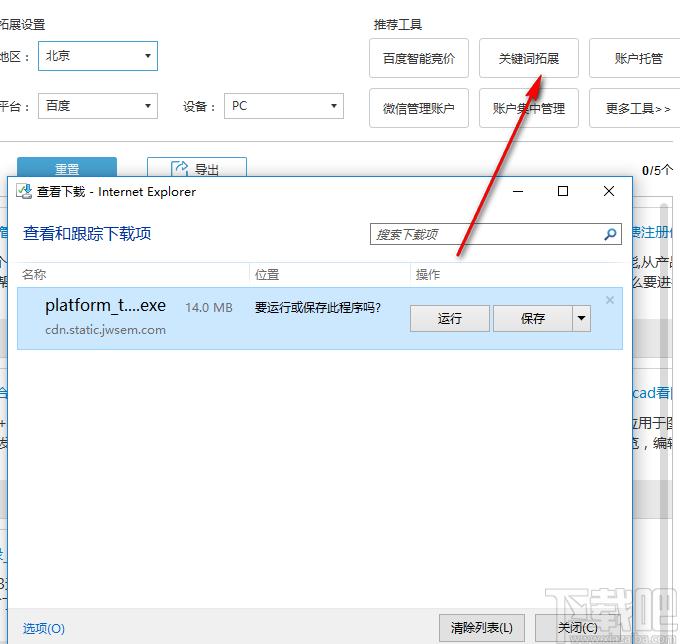Open the 设备 dropdown showing PC
This screenshot has width=680, height=644.
click(x=284, y=106)
